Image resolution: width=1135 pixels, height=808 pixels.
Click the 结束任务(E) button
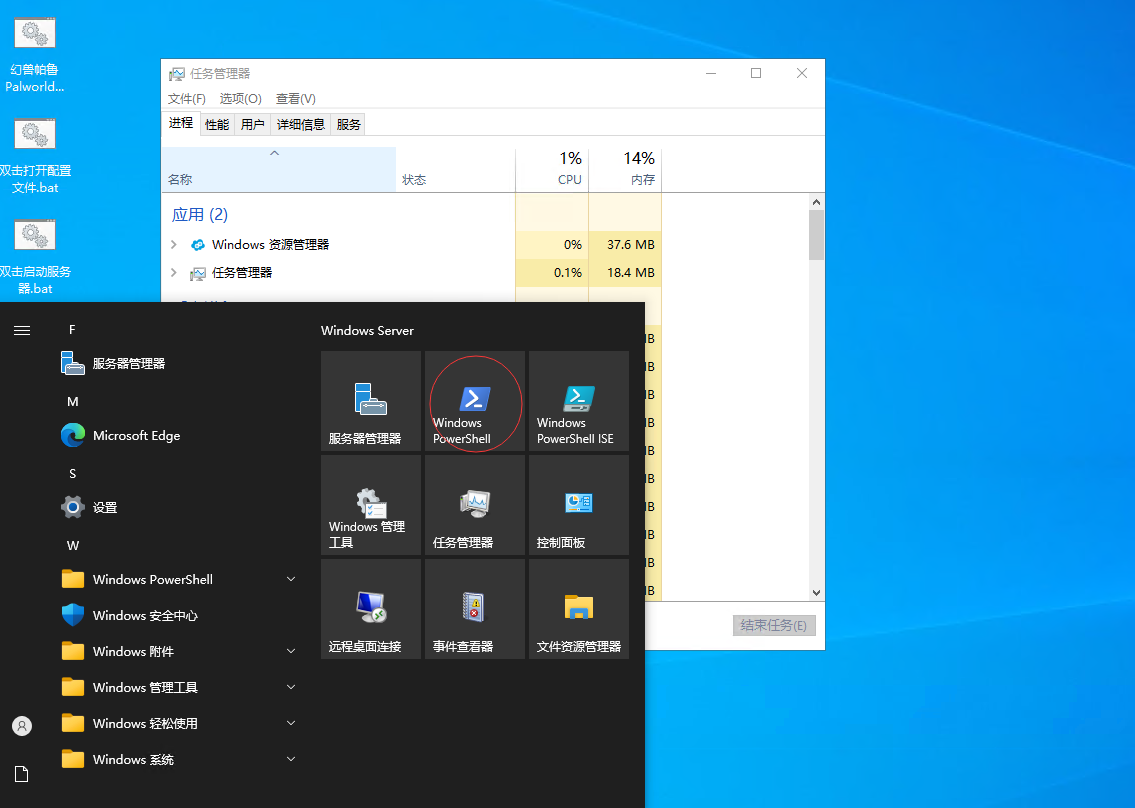774,626
